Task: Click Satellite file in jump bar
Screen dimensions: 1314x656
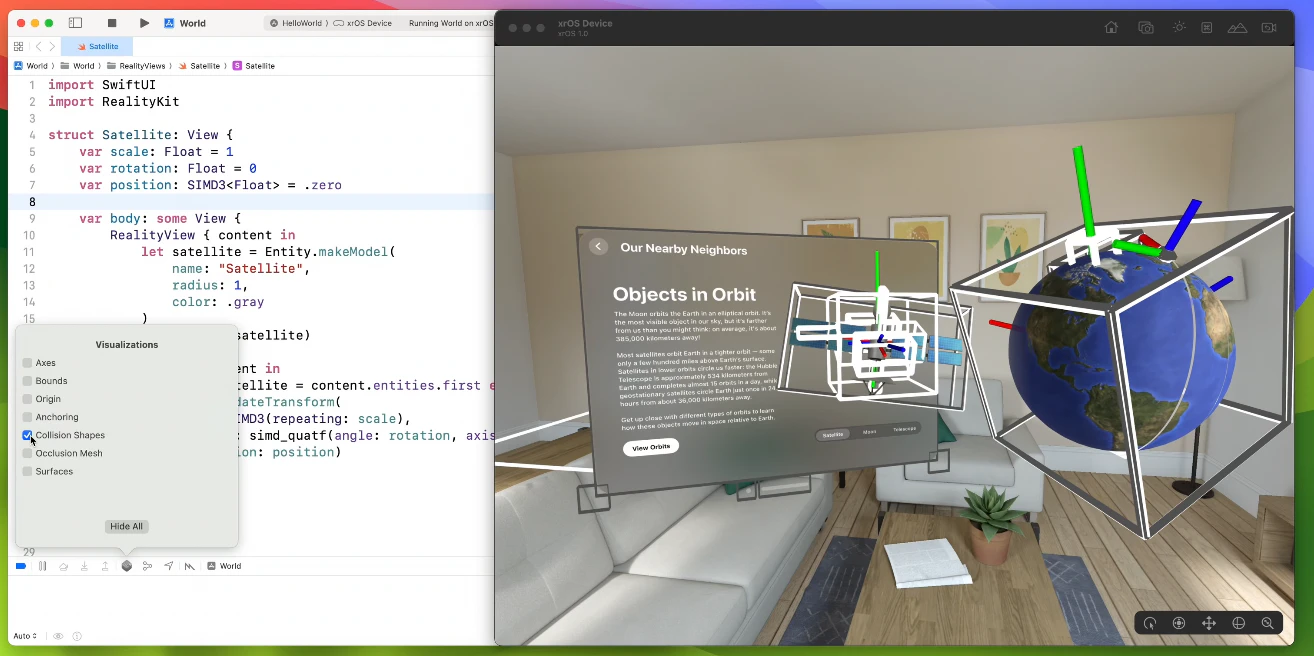Action: (199, 65)
